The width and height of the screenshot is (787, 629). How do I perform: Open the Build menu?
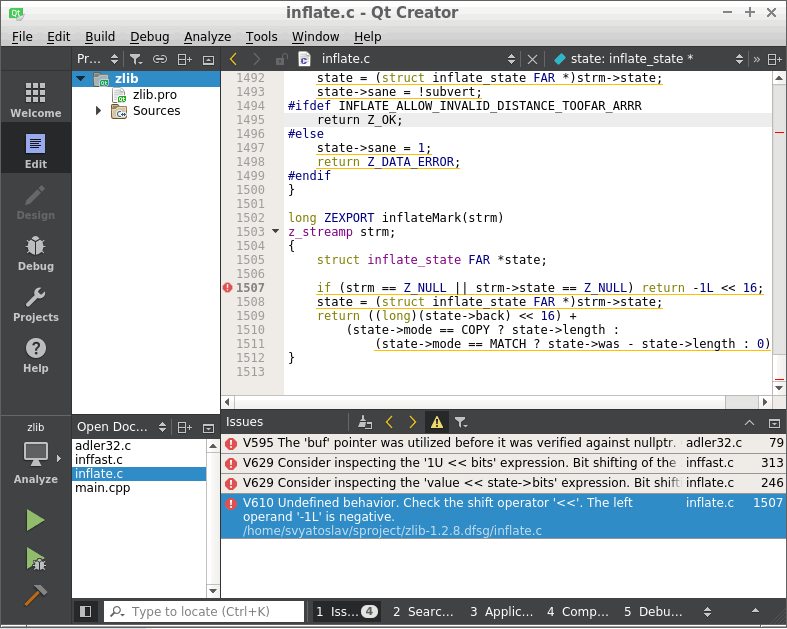(100, 37)
